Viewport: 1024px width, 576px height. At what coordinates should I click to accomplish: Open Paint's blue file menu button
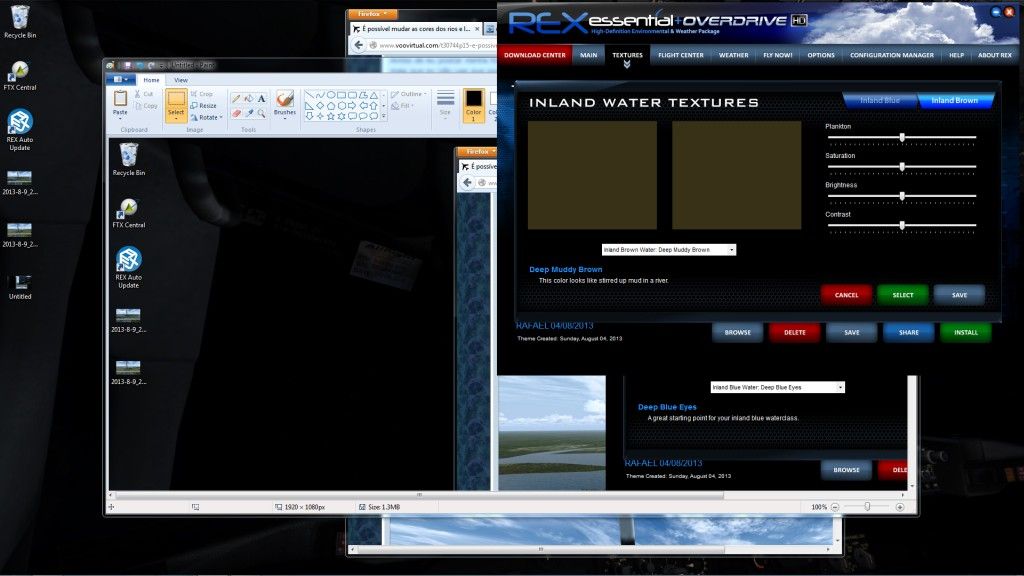120,80
